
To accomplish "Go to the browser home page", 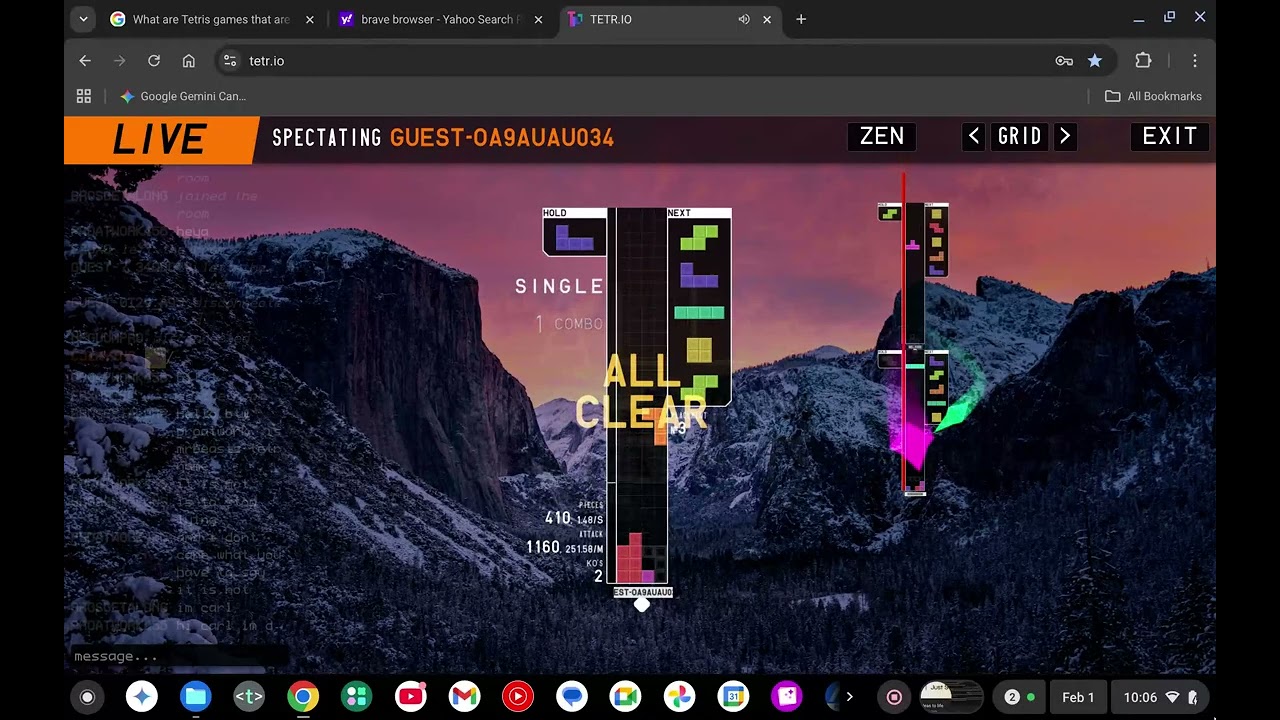I will [188, 61].
